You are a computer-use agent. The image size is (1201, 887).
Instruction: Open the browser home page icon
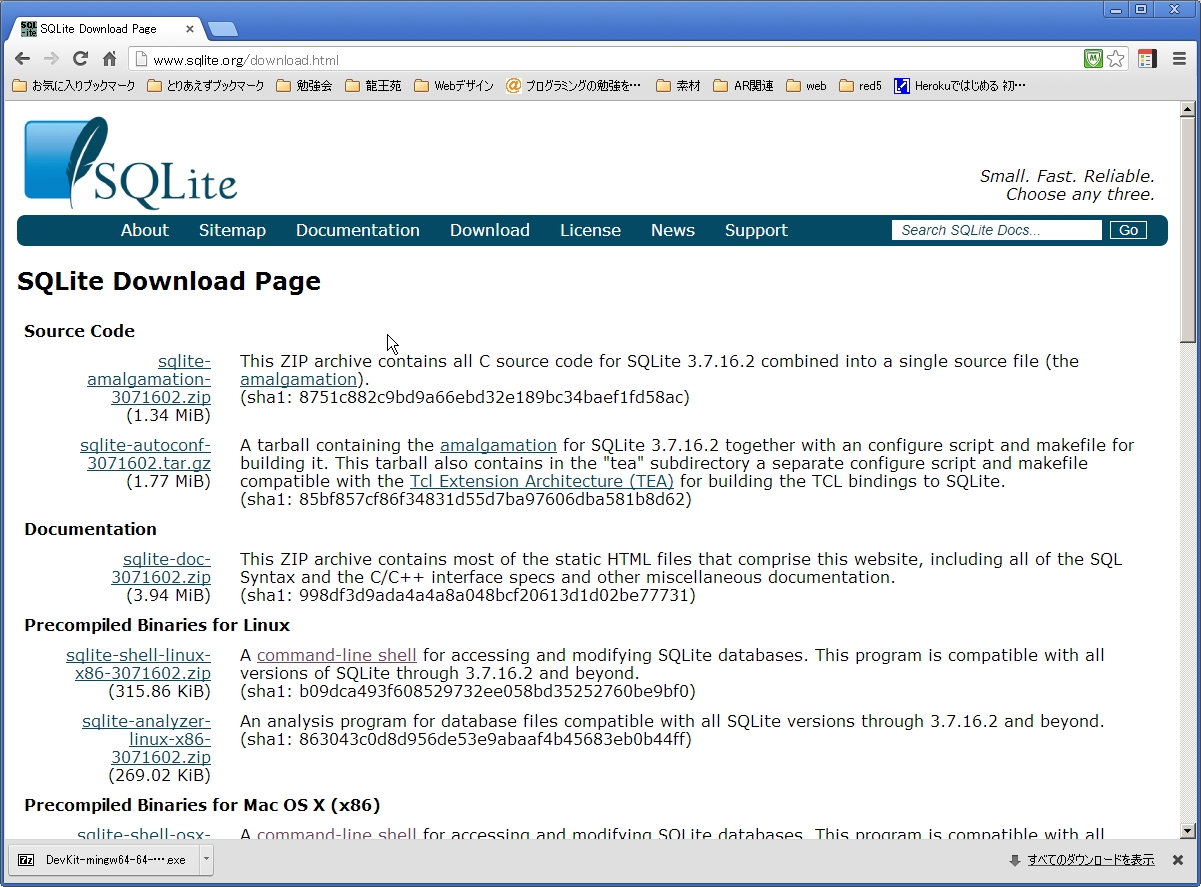click(x=110, y=59)
